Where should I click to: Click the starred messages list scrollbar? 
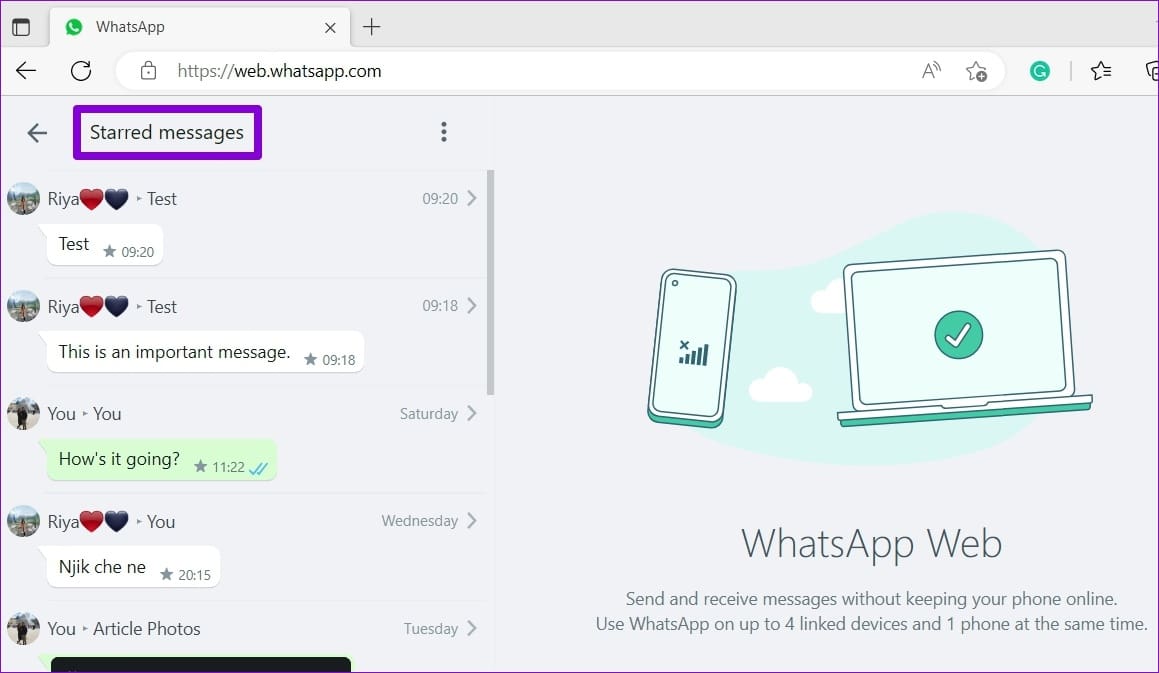point(491,283)
